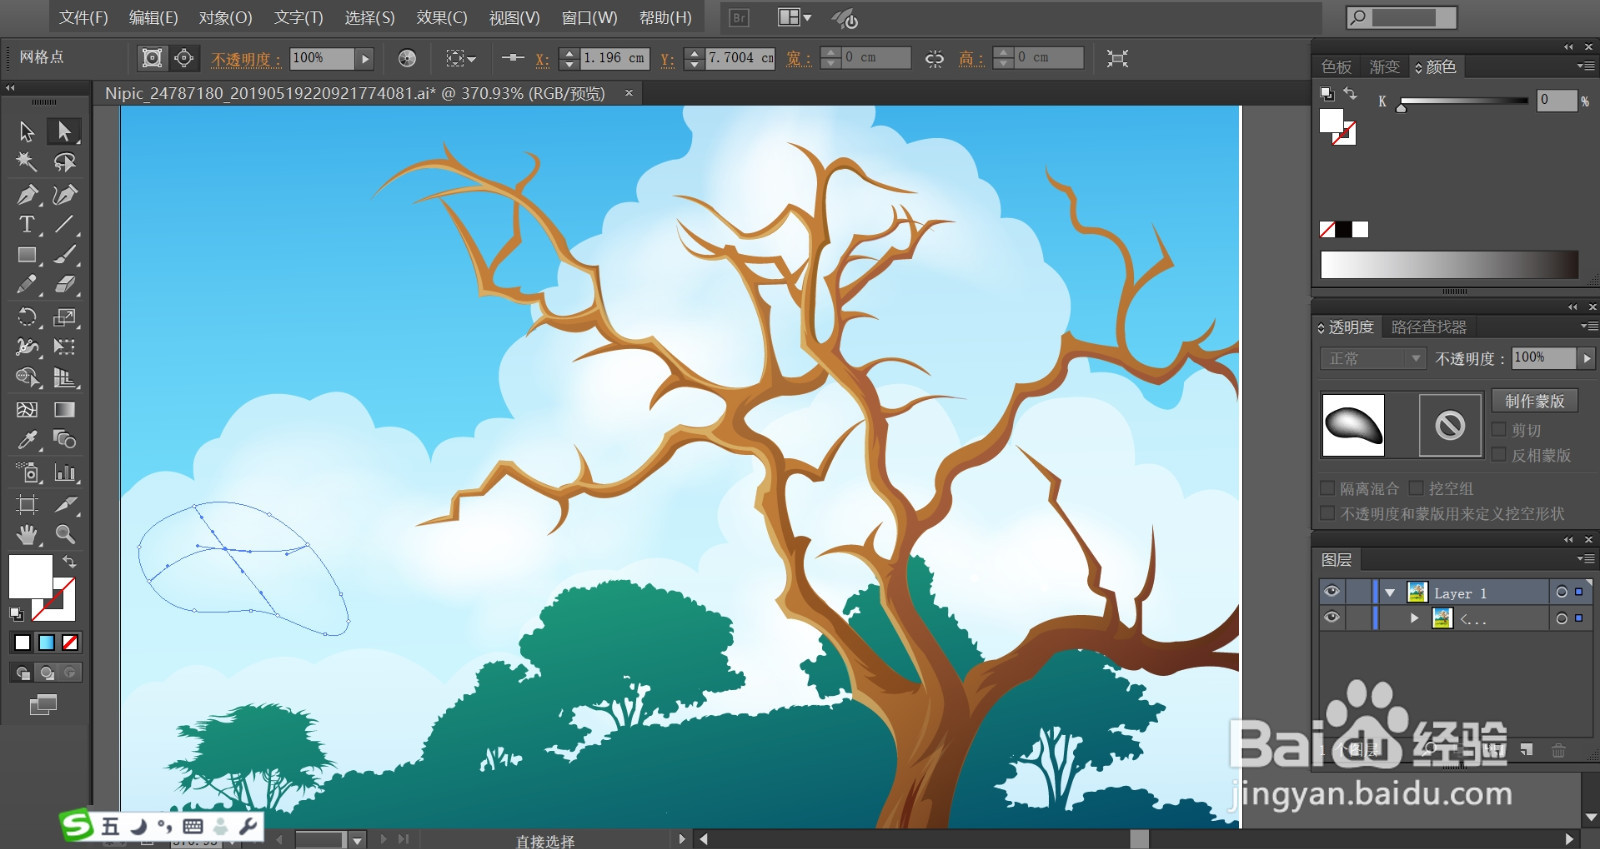The image size is (1600, 849).
Task: Select the Artboard tool
Action: [27, 504]
